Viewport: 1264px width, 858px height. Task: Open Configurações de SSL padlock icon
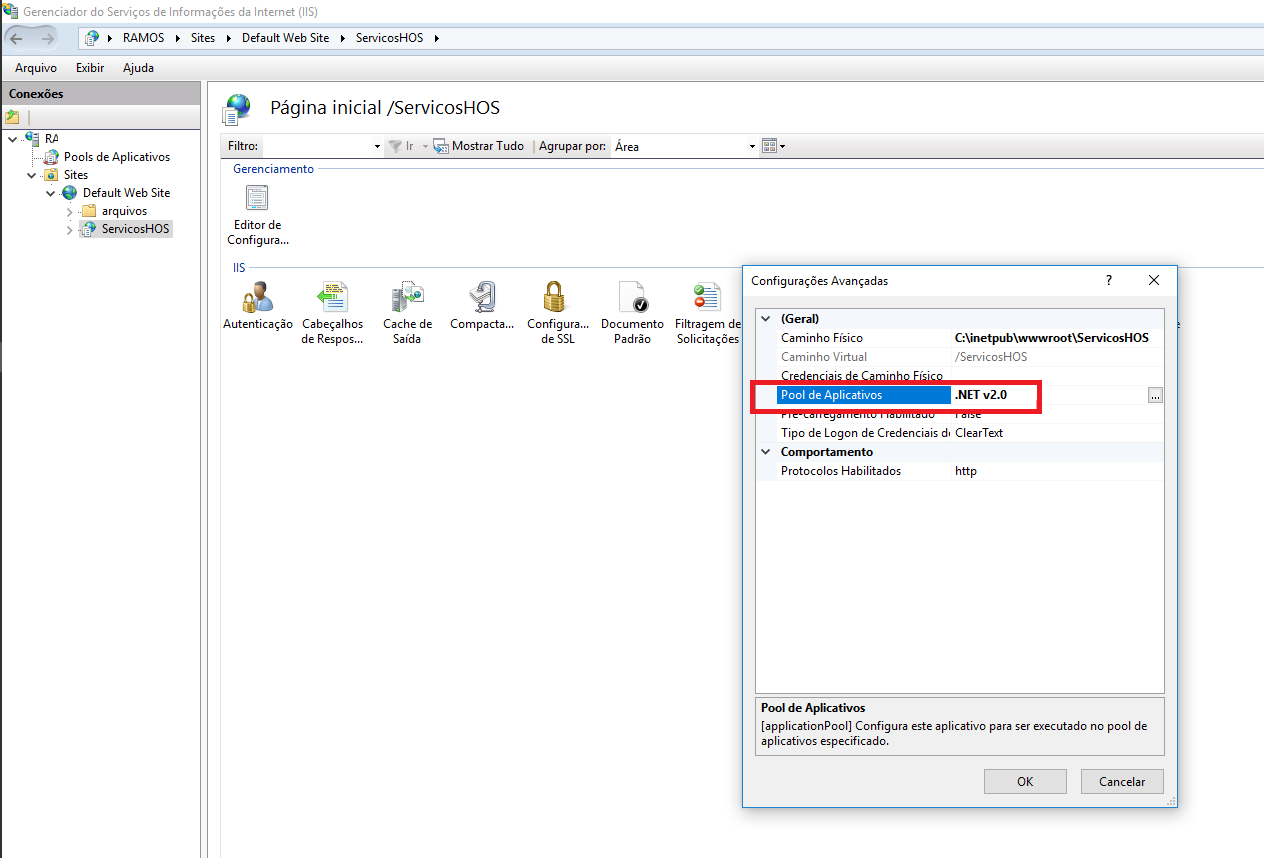[x=557, y=298]
